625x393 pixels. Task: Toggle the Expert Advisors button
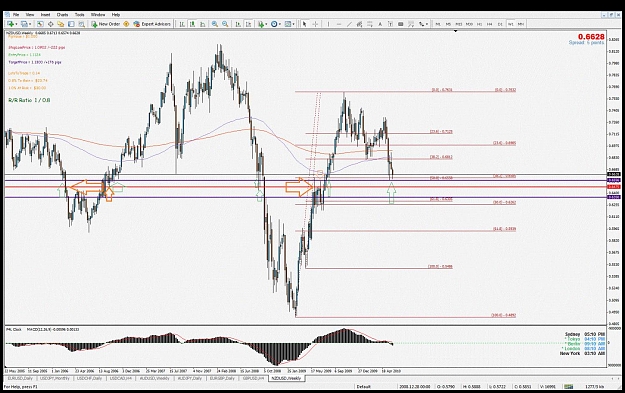click(x=152, y=24)
